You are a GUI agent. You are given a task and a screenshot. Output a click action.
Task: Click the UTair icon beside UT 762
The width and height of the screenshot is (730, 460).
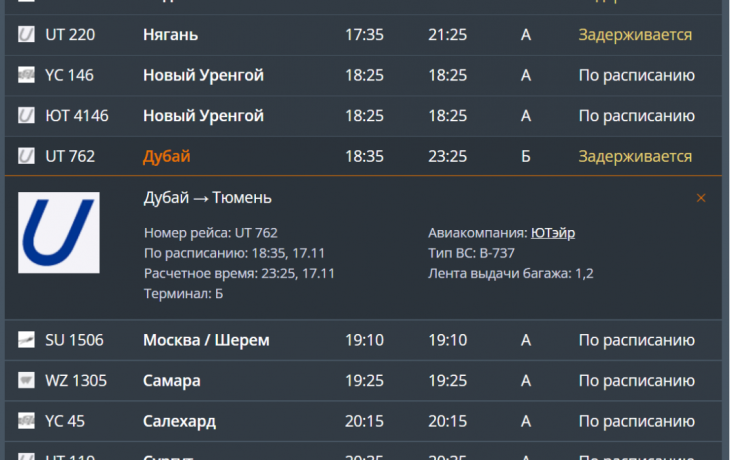[x=27, y=157]
